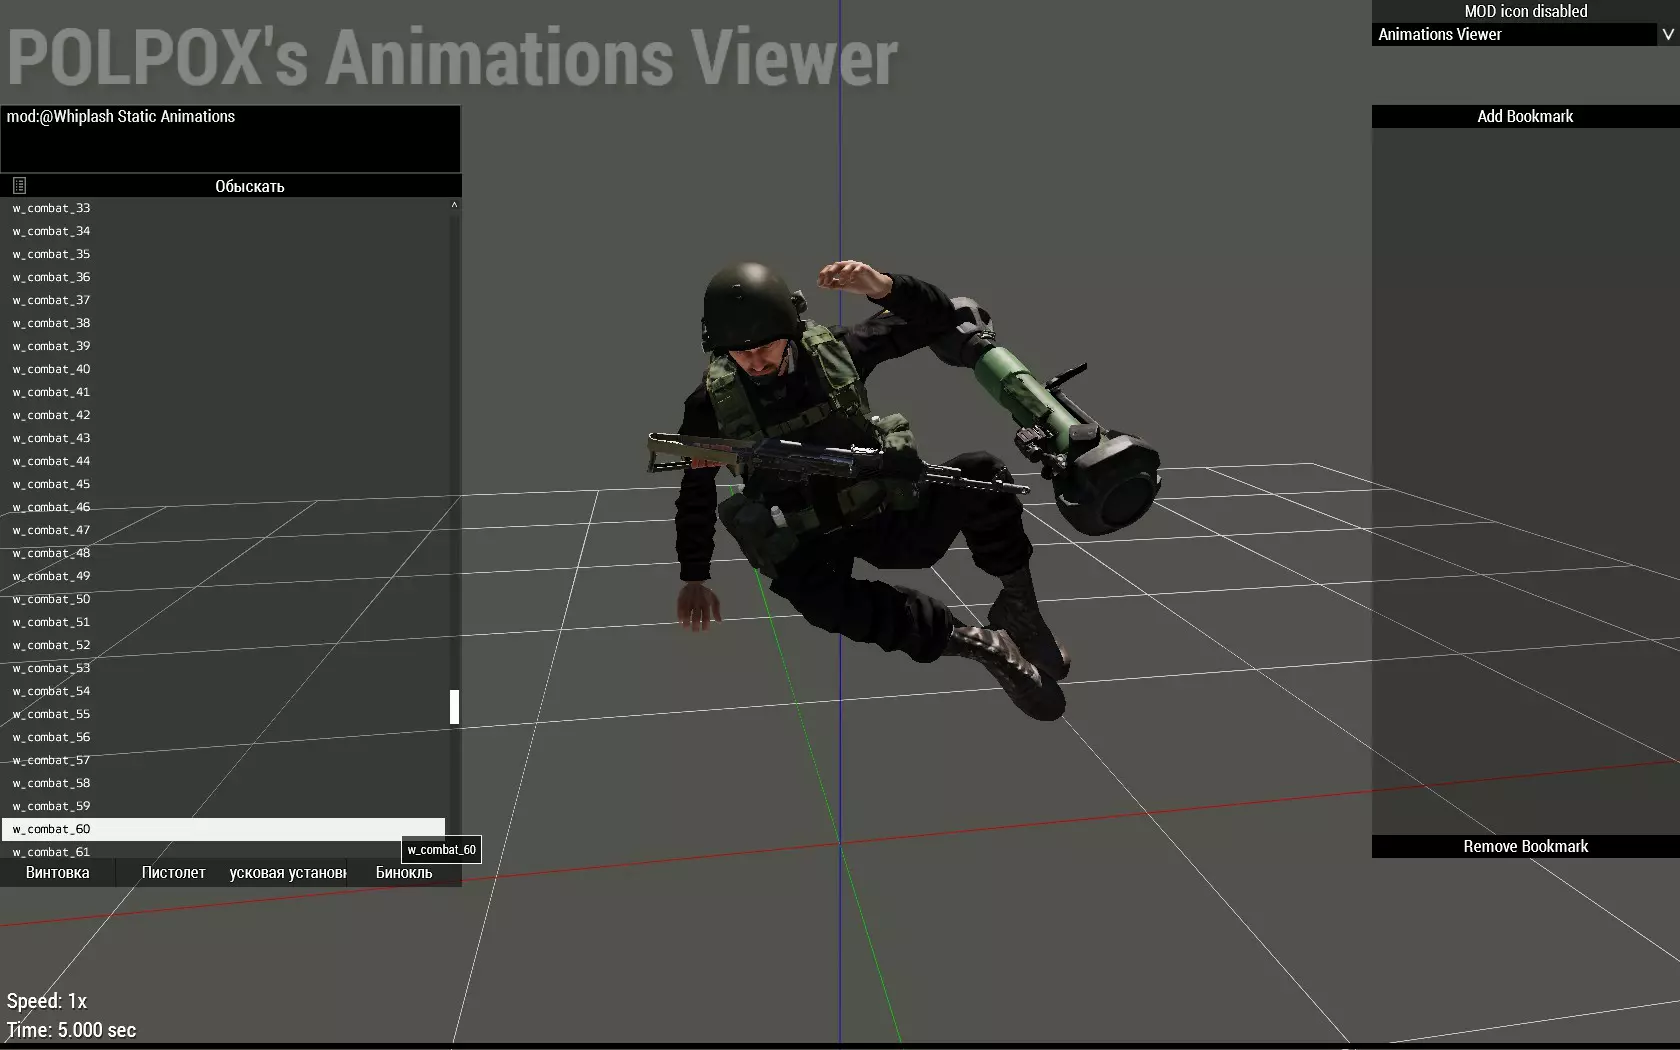Image resolution: width=1680 pixels, height=1050 pixels.
Task: Select animation w_combat_59
Action: (x=224, y=806)
